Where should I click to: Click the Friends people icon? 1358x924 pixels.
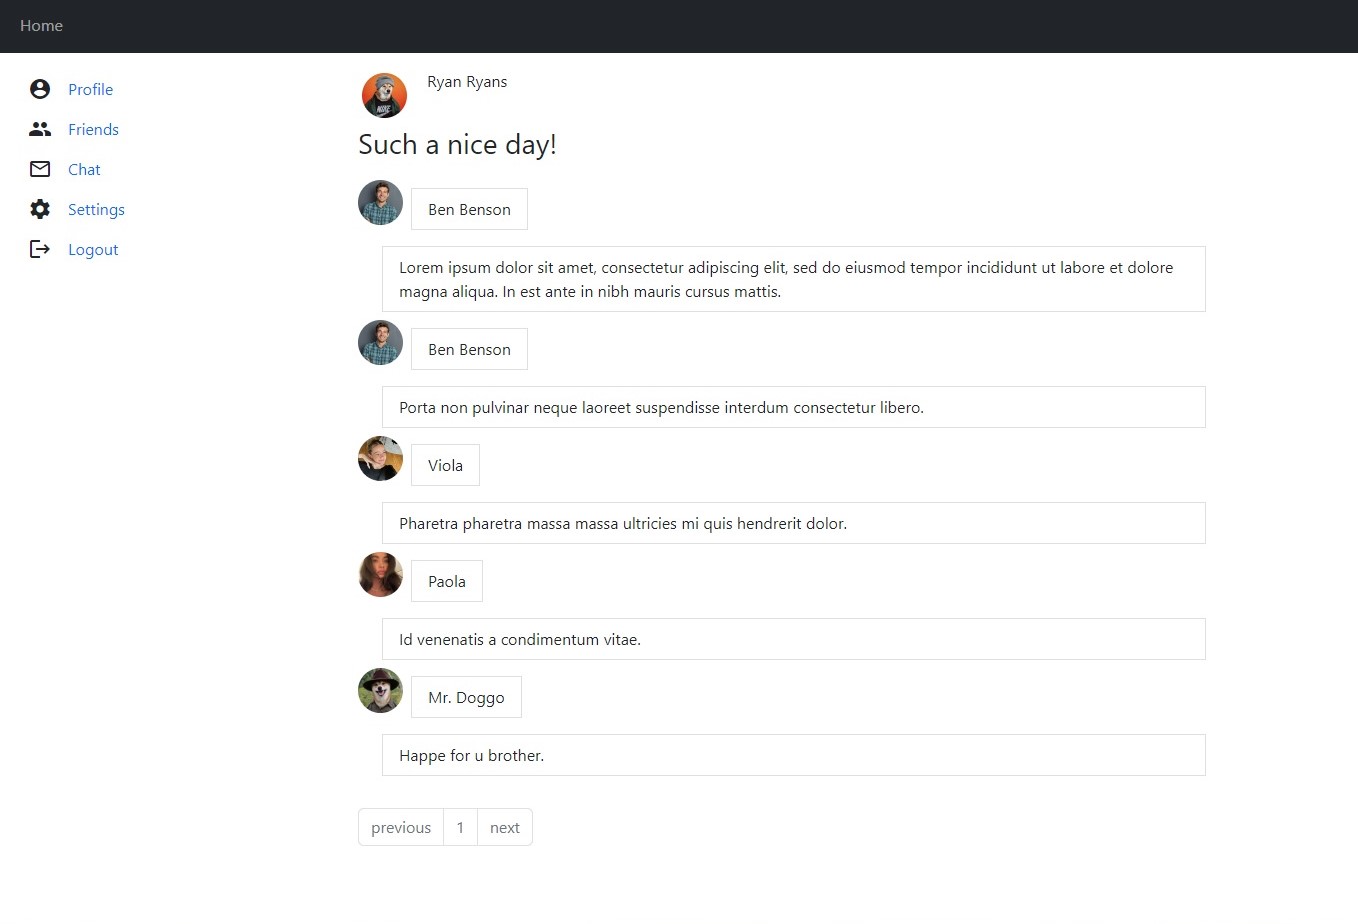point(39,128)
